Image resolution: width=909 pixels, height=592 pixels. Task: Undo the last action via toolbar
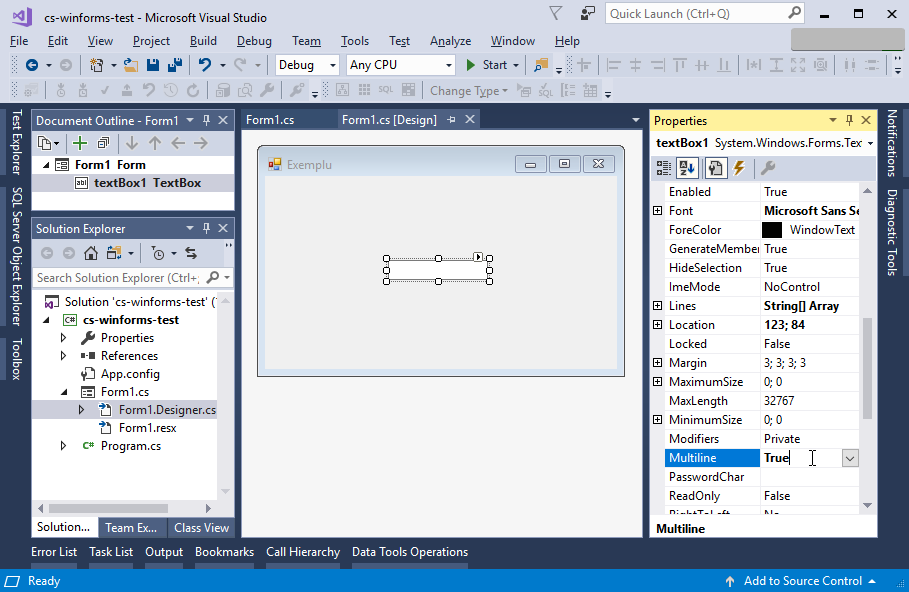click(x=205, y=65)
